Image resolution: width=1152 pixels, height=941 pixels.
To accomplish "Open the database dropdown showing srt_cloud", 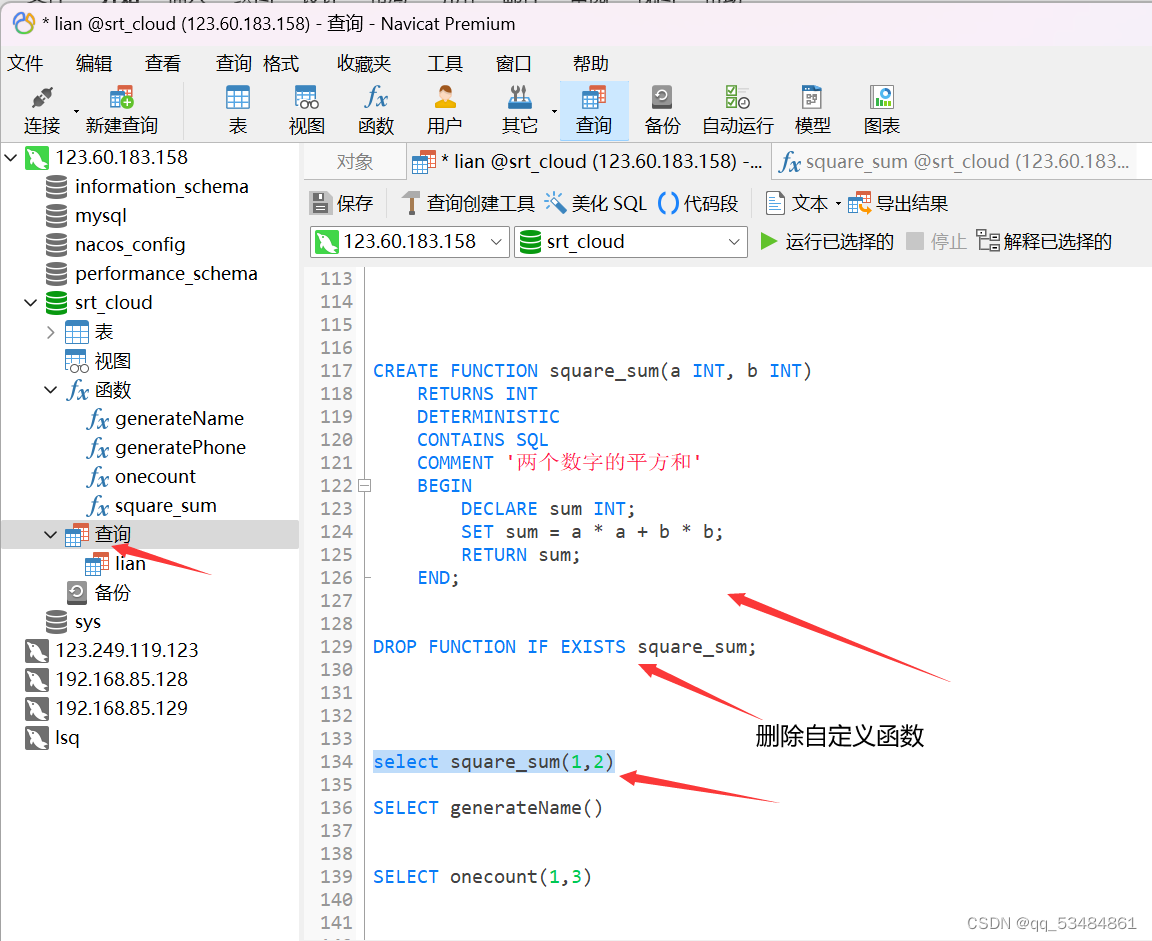I will click(x=630, y=241).
